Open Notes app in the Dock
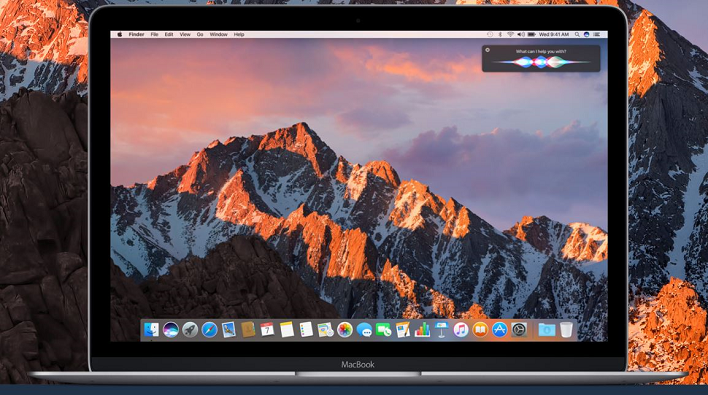The image size is (708, 395). click(x=287, y=330)
